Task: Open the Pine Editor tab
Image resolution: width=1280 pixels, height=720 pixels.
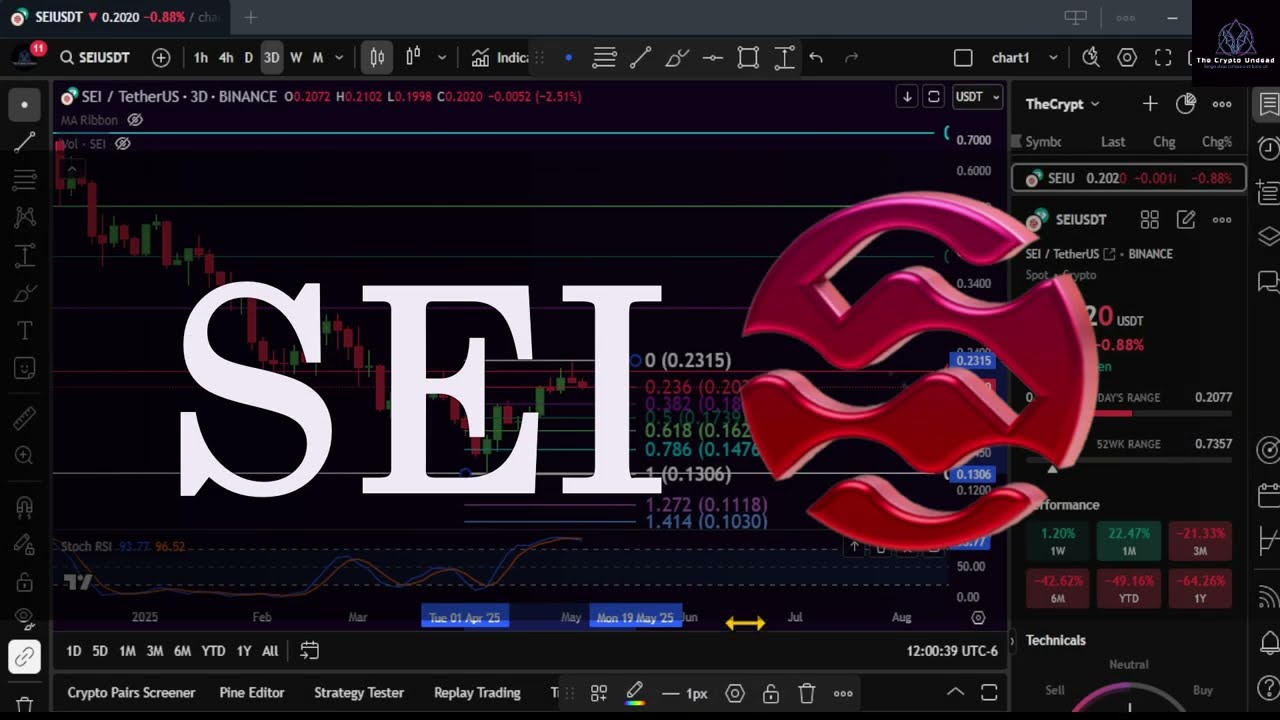Action: coord(252,693)
